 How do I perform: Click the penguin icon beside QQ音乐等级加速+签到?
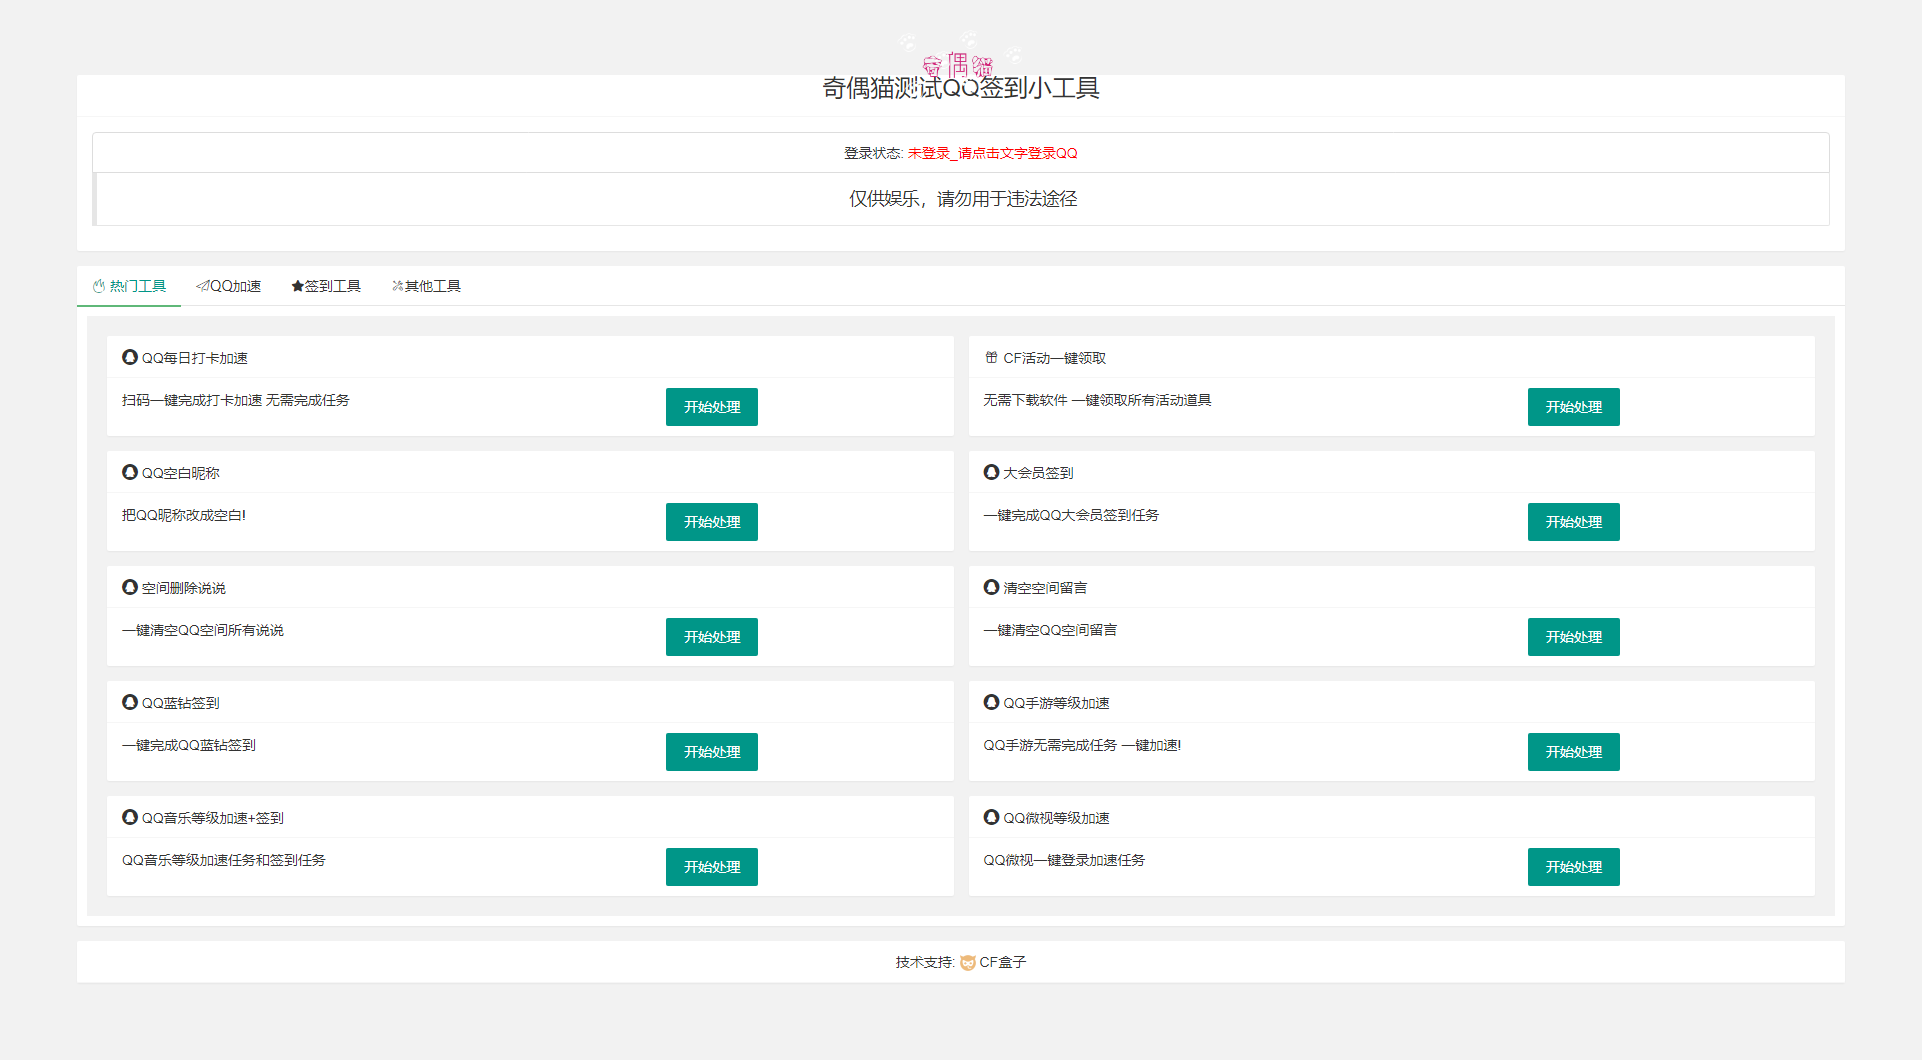pos(130,817)
